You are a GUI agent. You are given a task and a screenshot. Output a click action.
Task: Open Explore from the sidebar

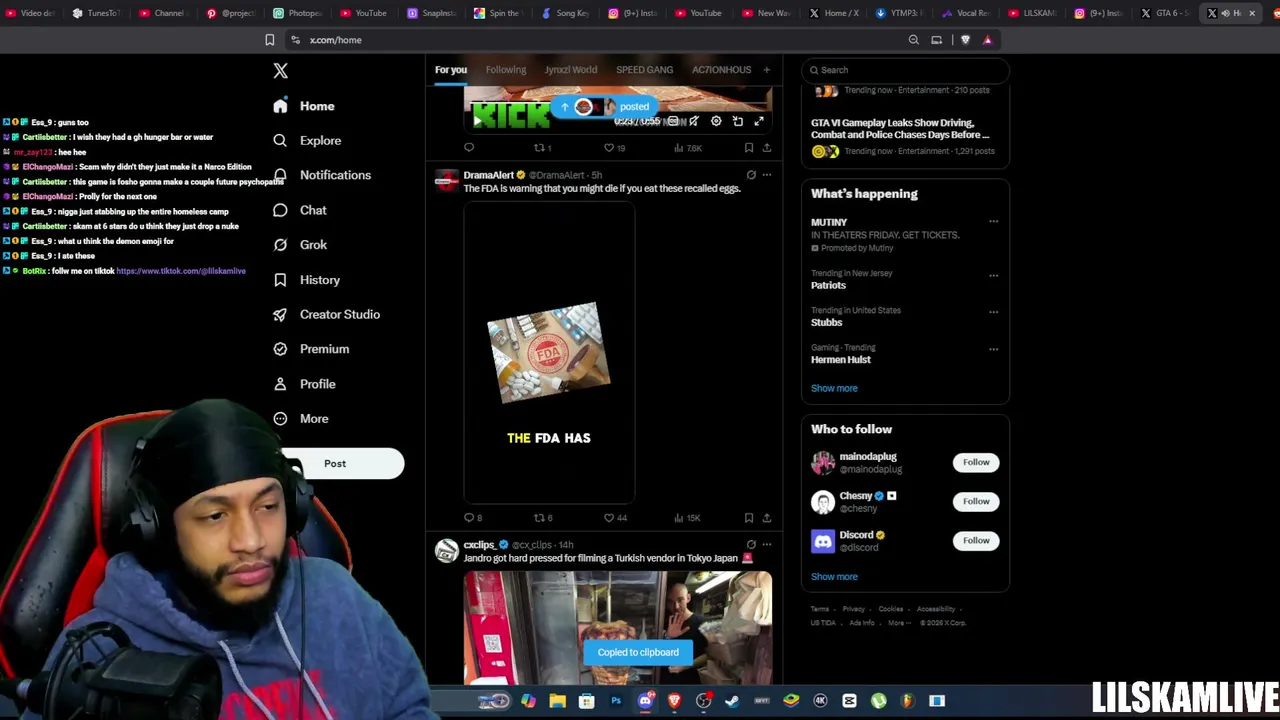click(307, 141)
